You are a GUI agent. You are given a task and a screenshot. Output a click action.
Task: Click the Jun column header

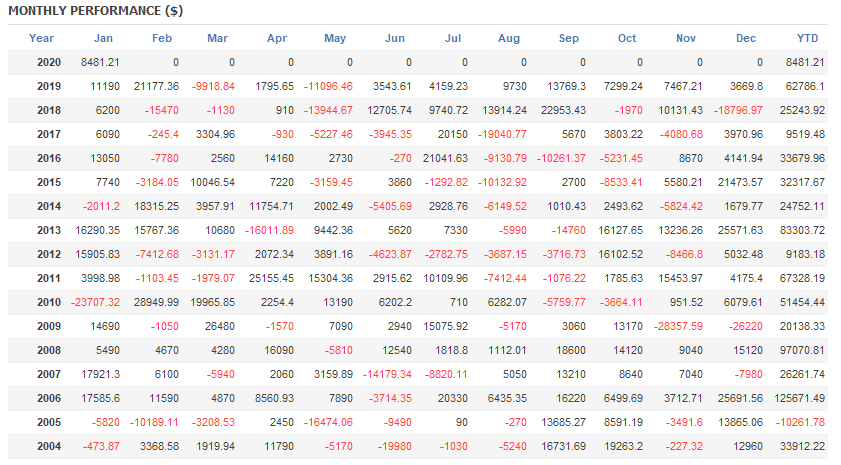395,38
